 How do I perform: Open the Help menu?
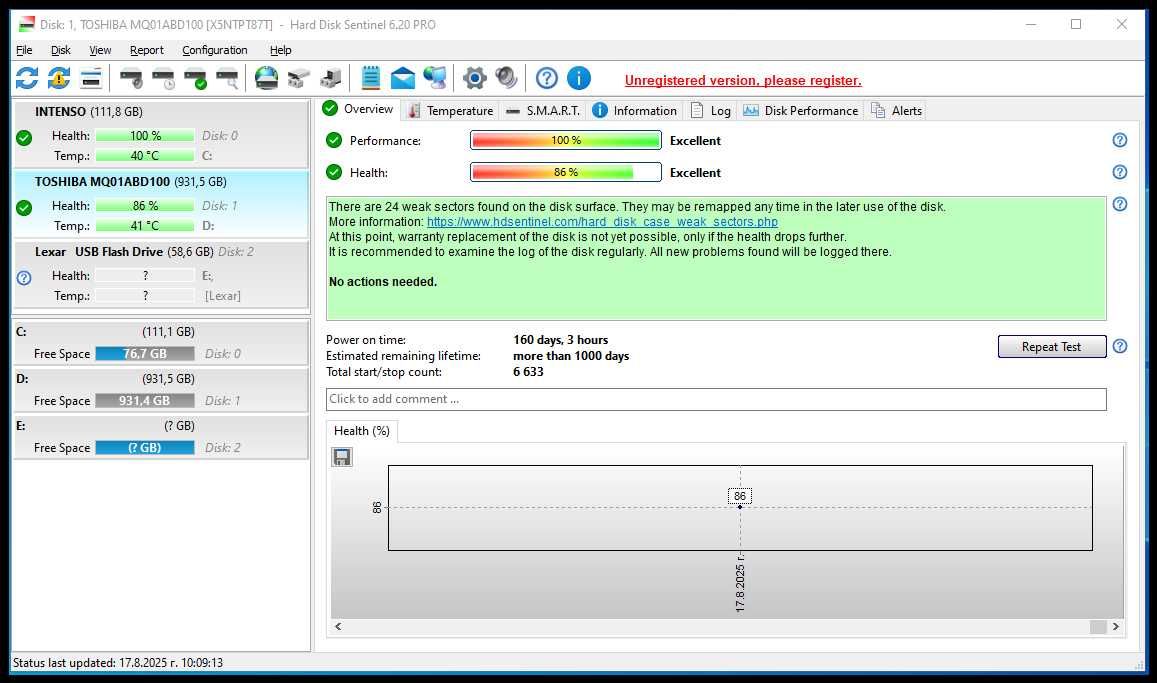click(280, 50)
